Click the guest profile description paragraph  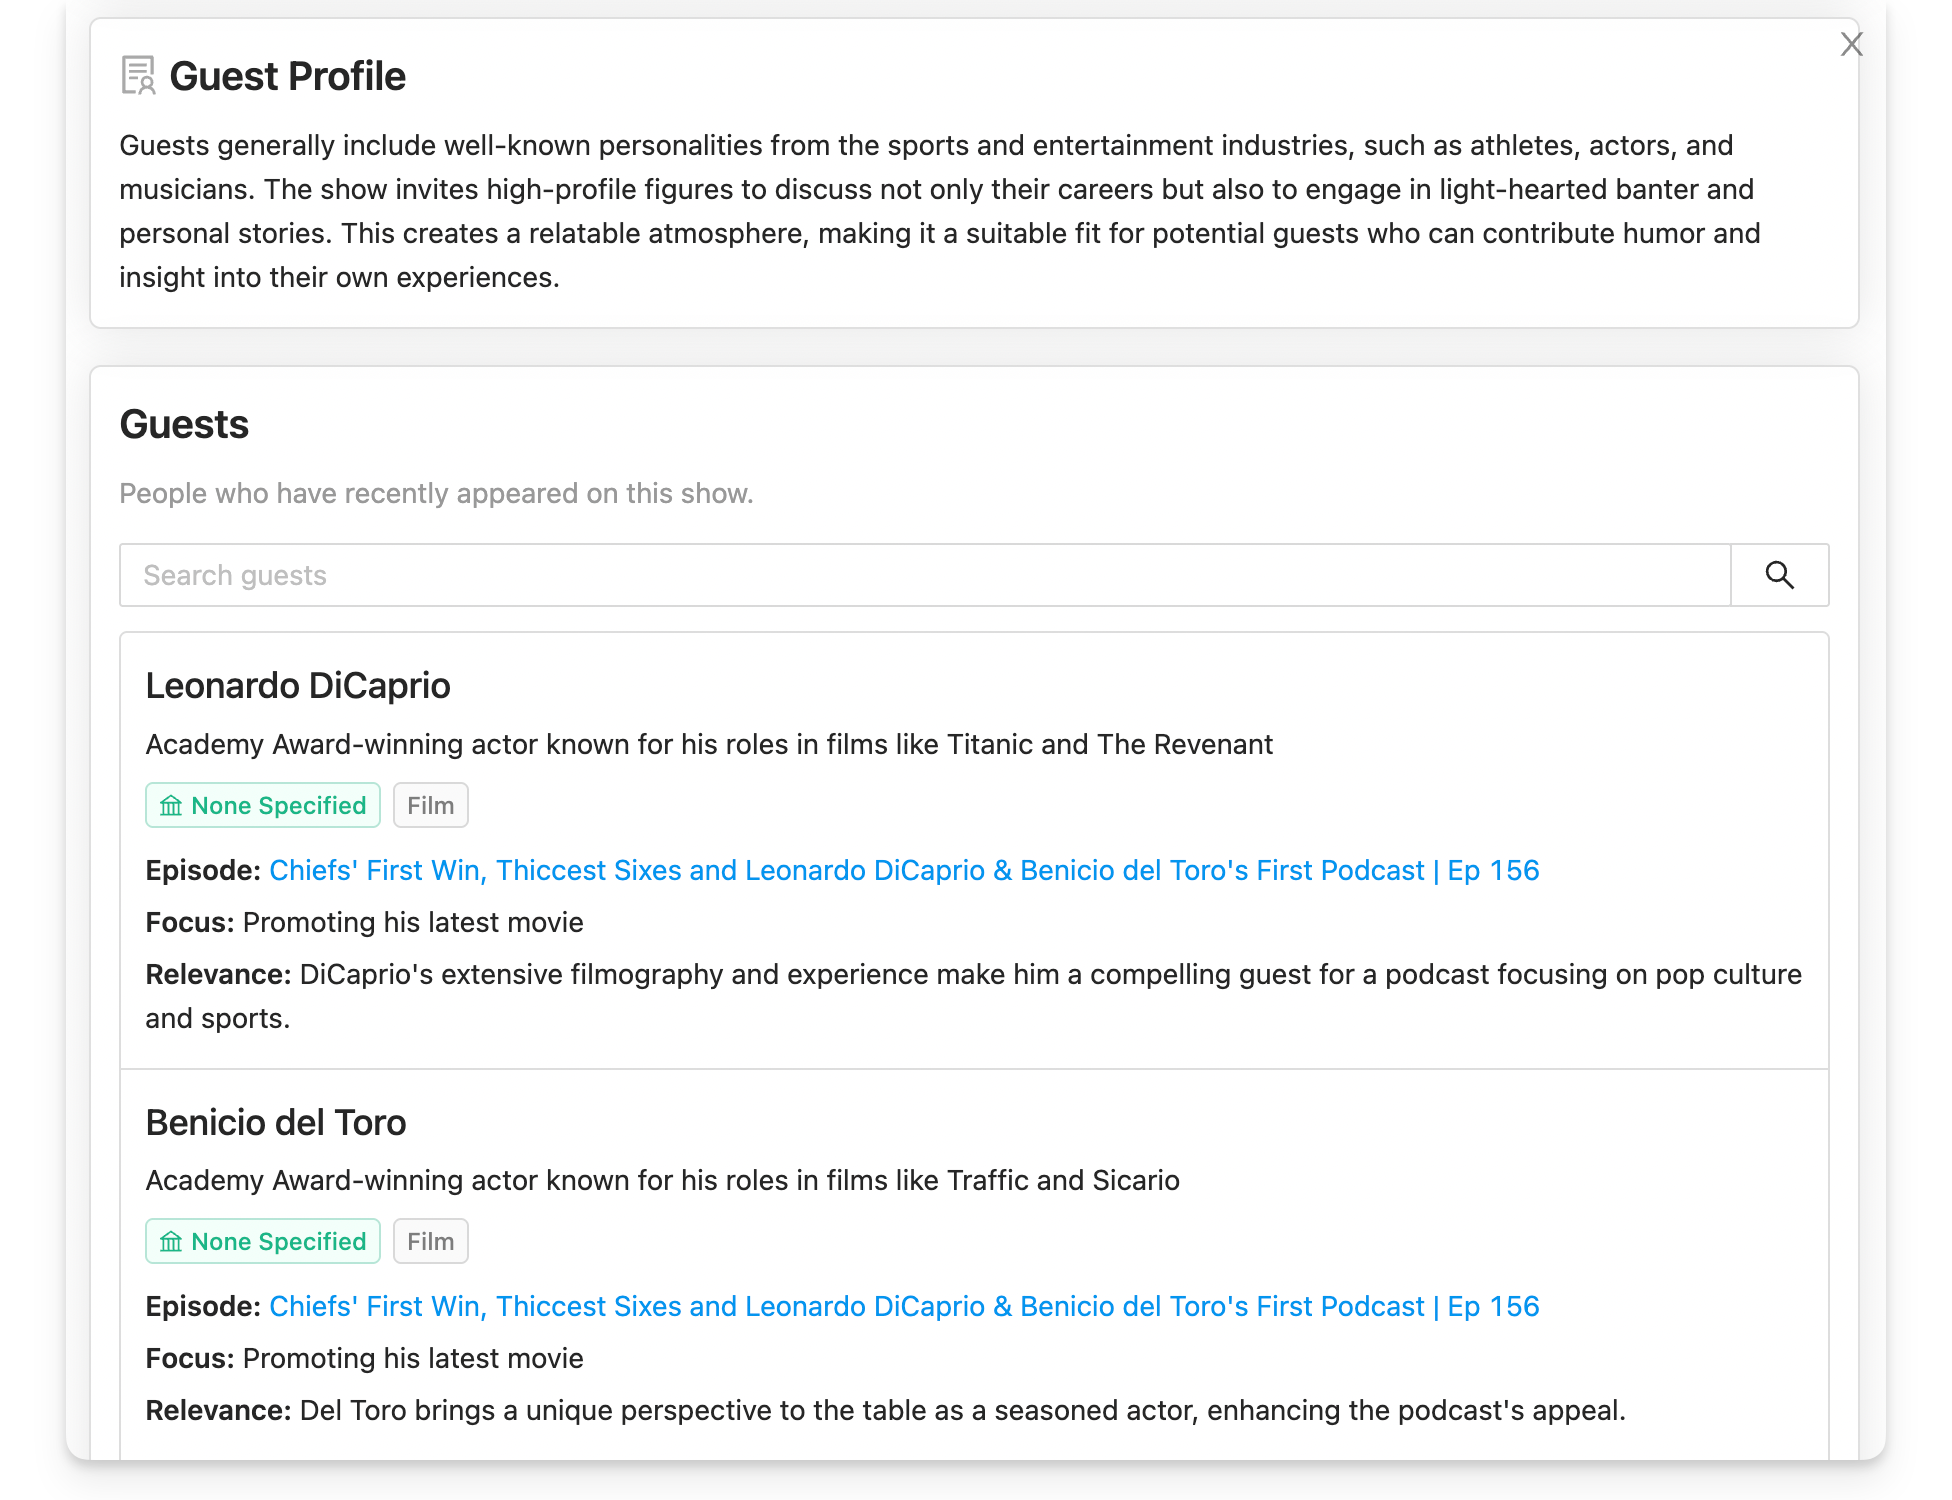coord(940,211)
